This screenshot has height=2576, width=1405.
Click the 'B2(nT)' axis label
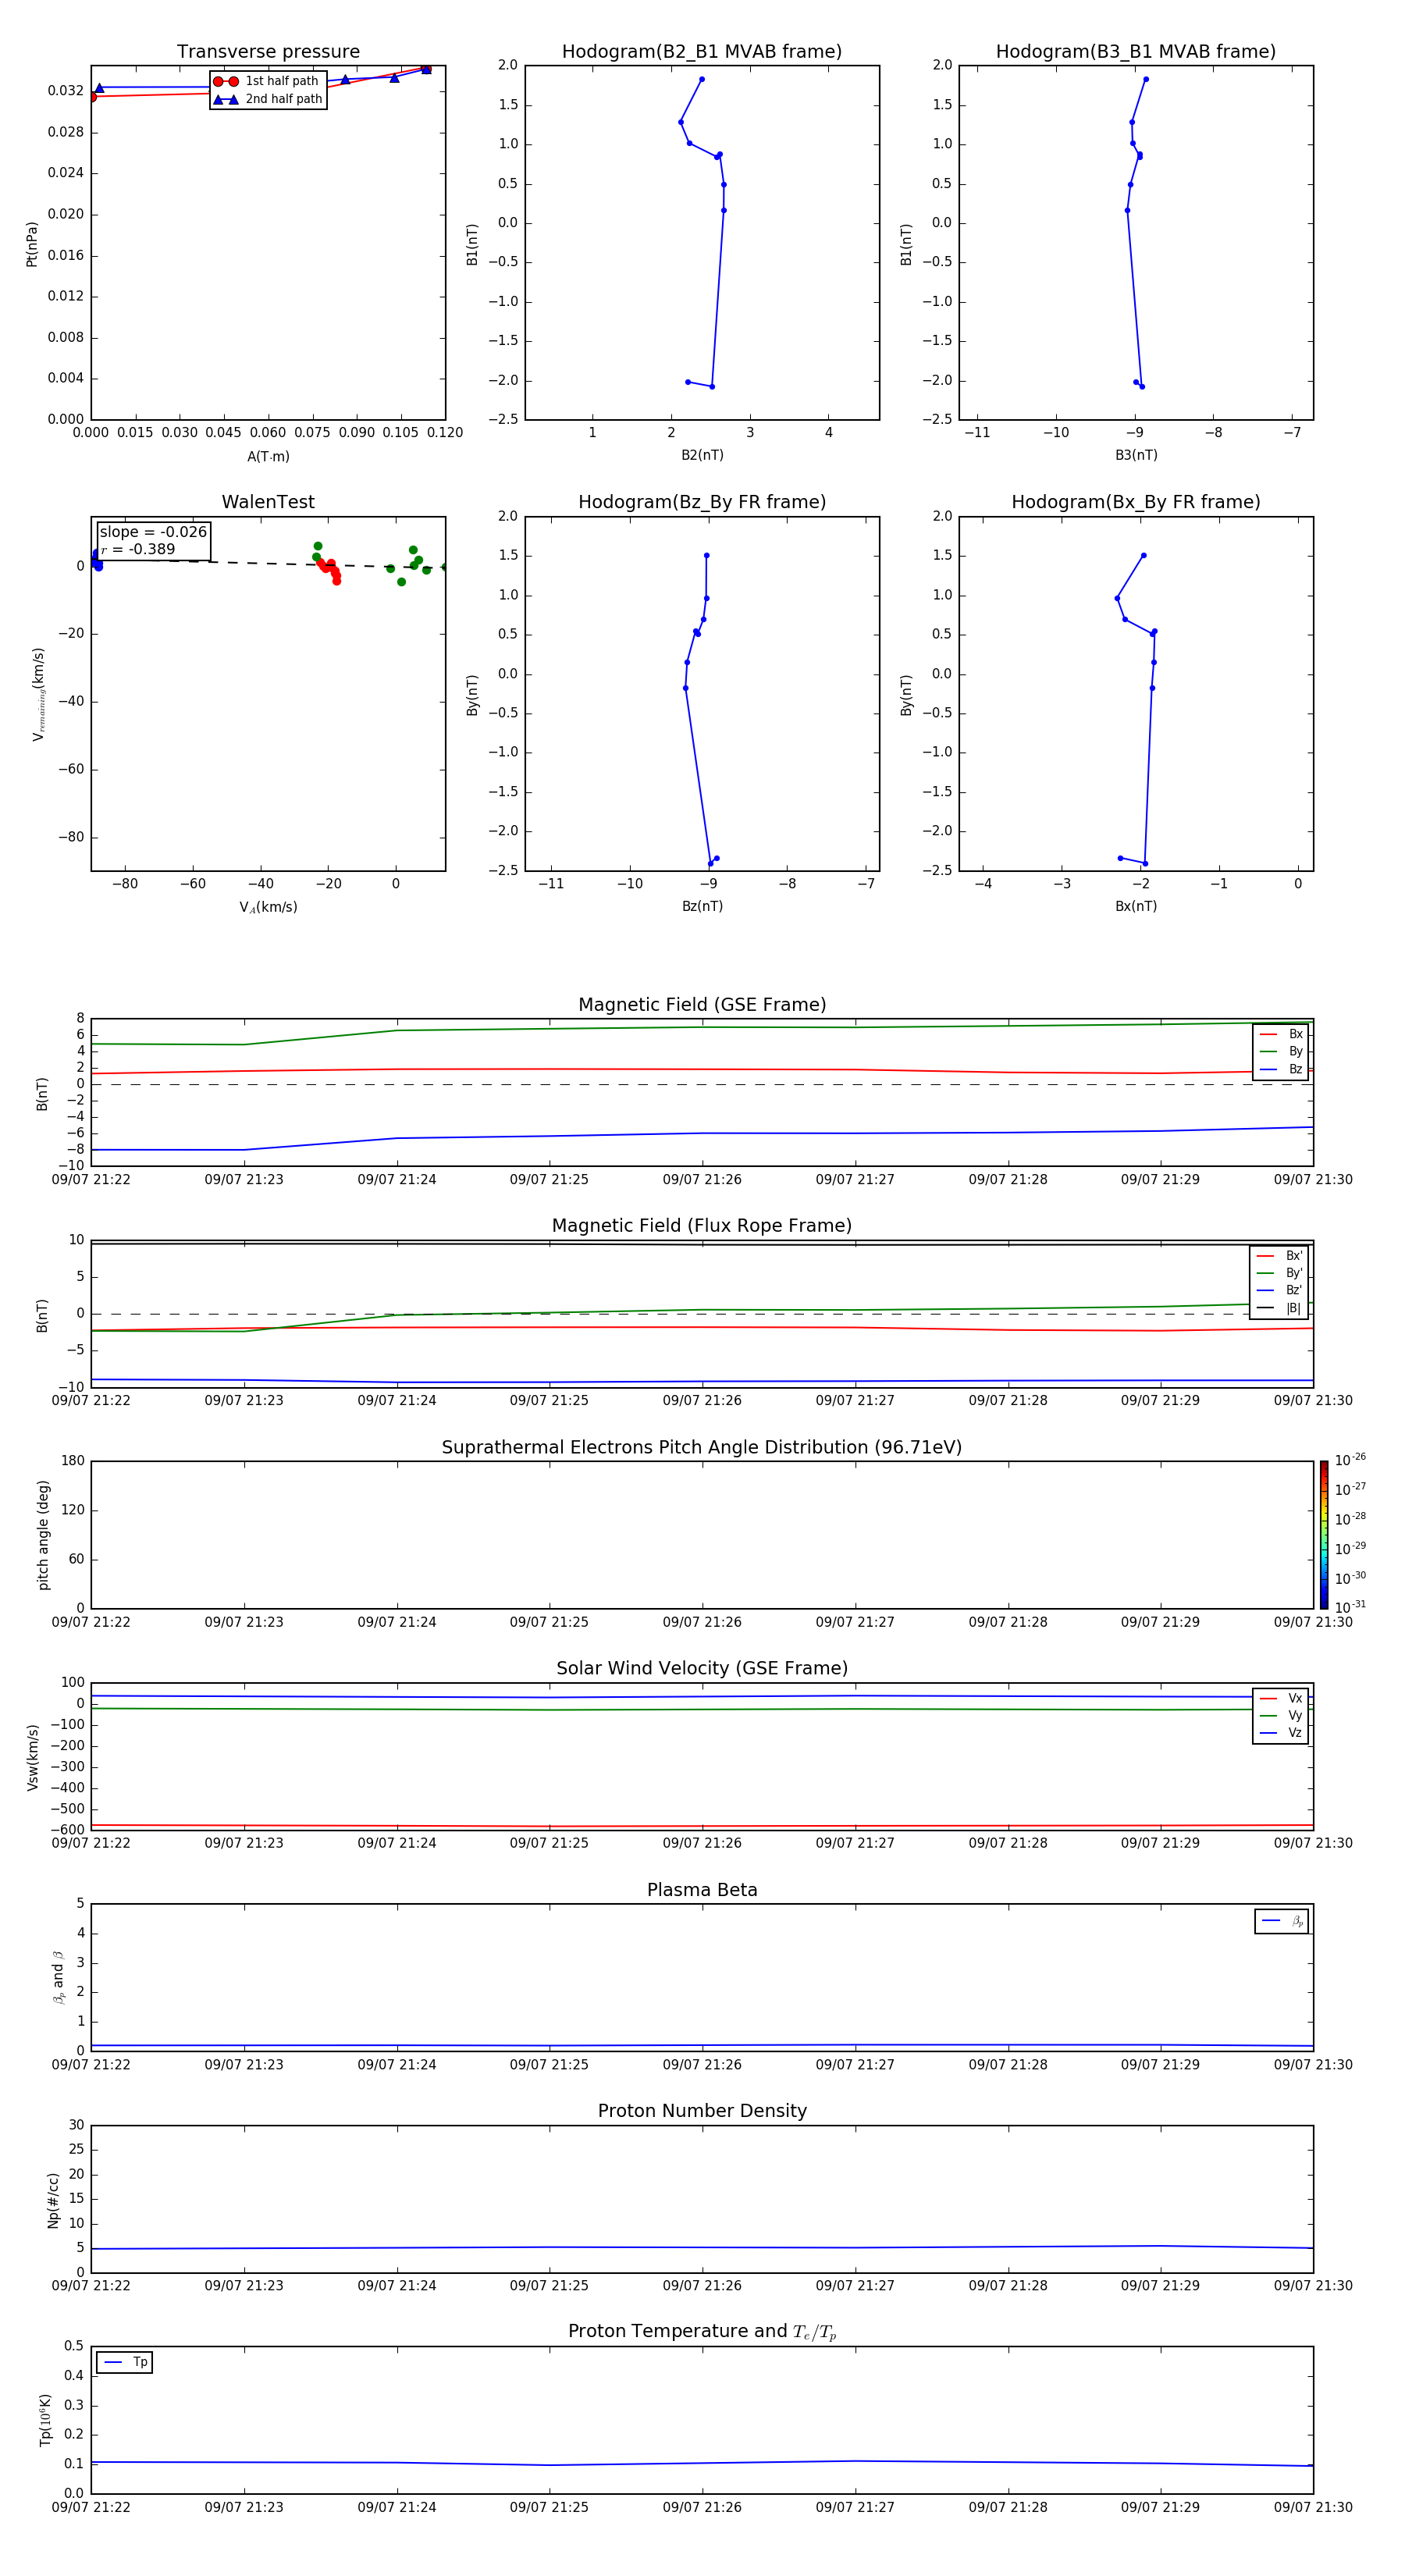(702, 455)
